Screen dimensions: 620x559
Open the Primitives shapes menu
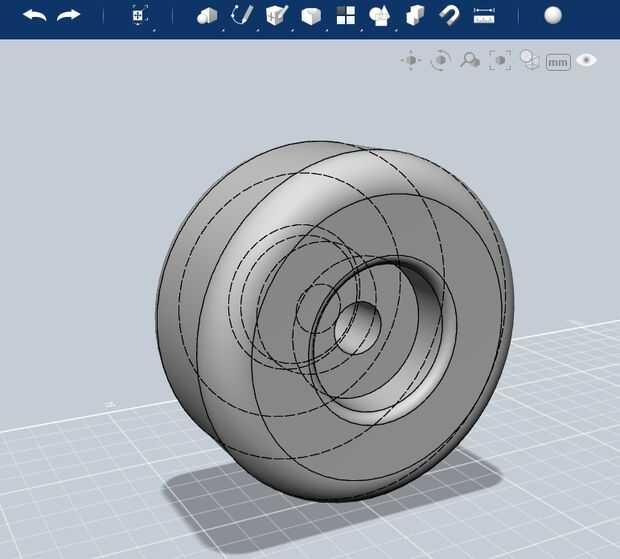point(207,16)
